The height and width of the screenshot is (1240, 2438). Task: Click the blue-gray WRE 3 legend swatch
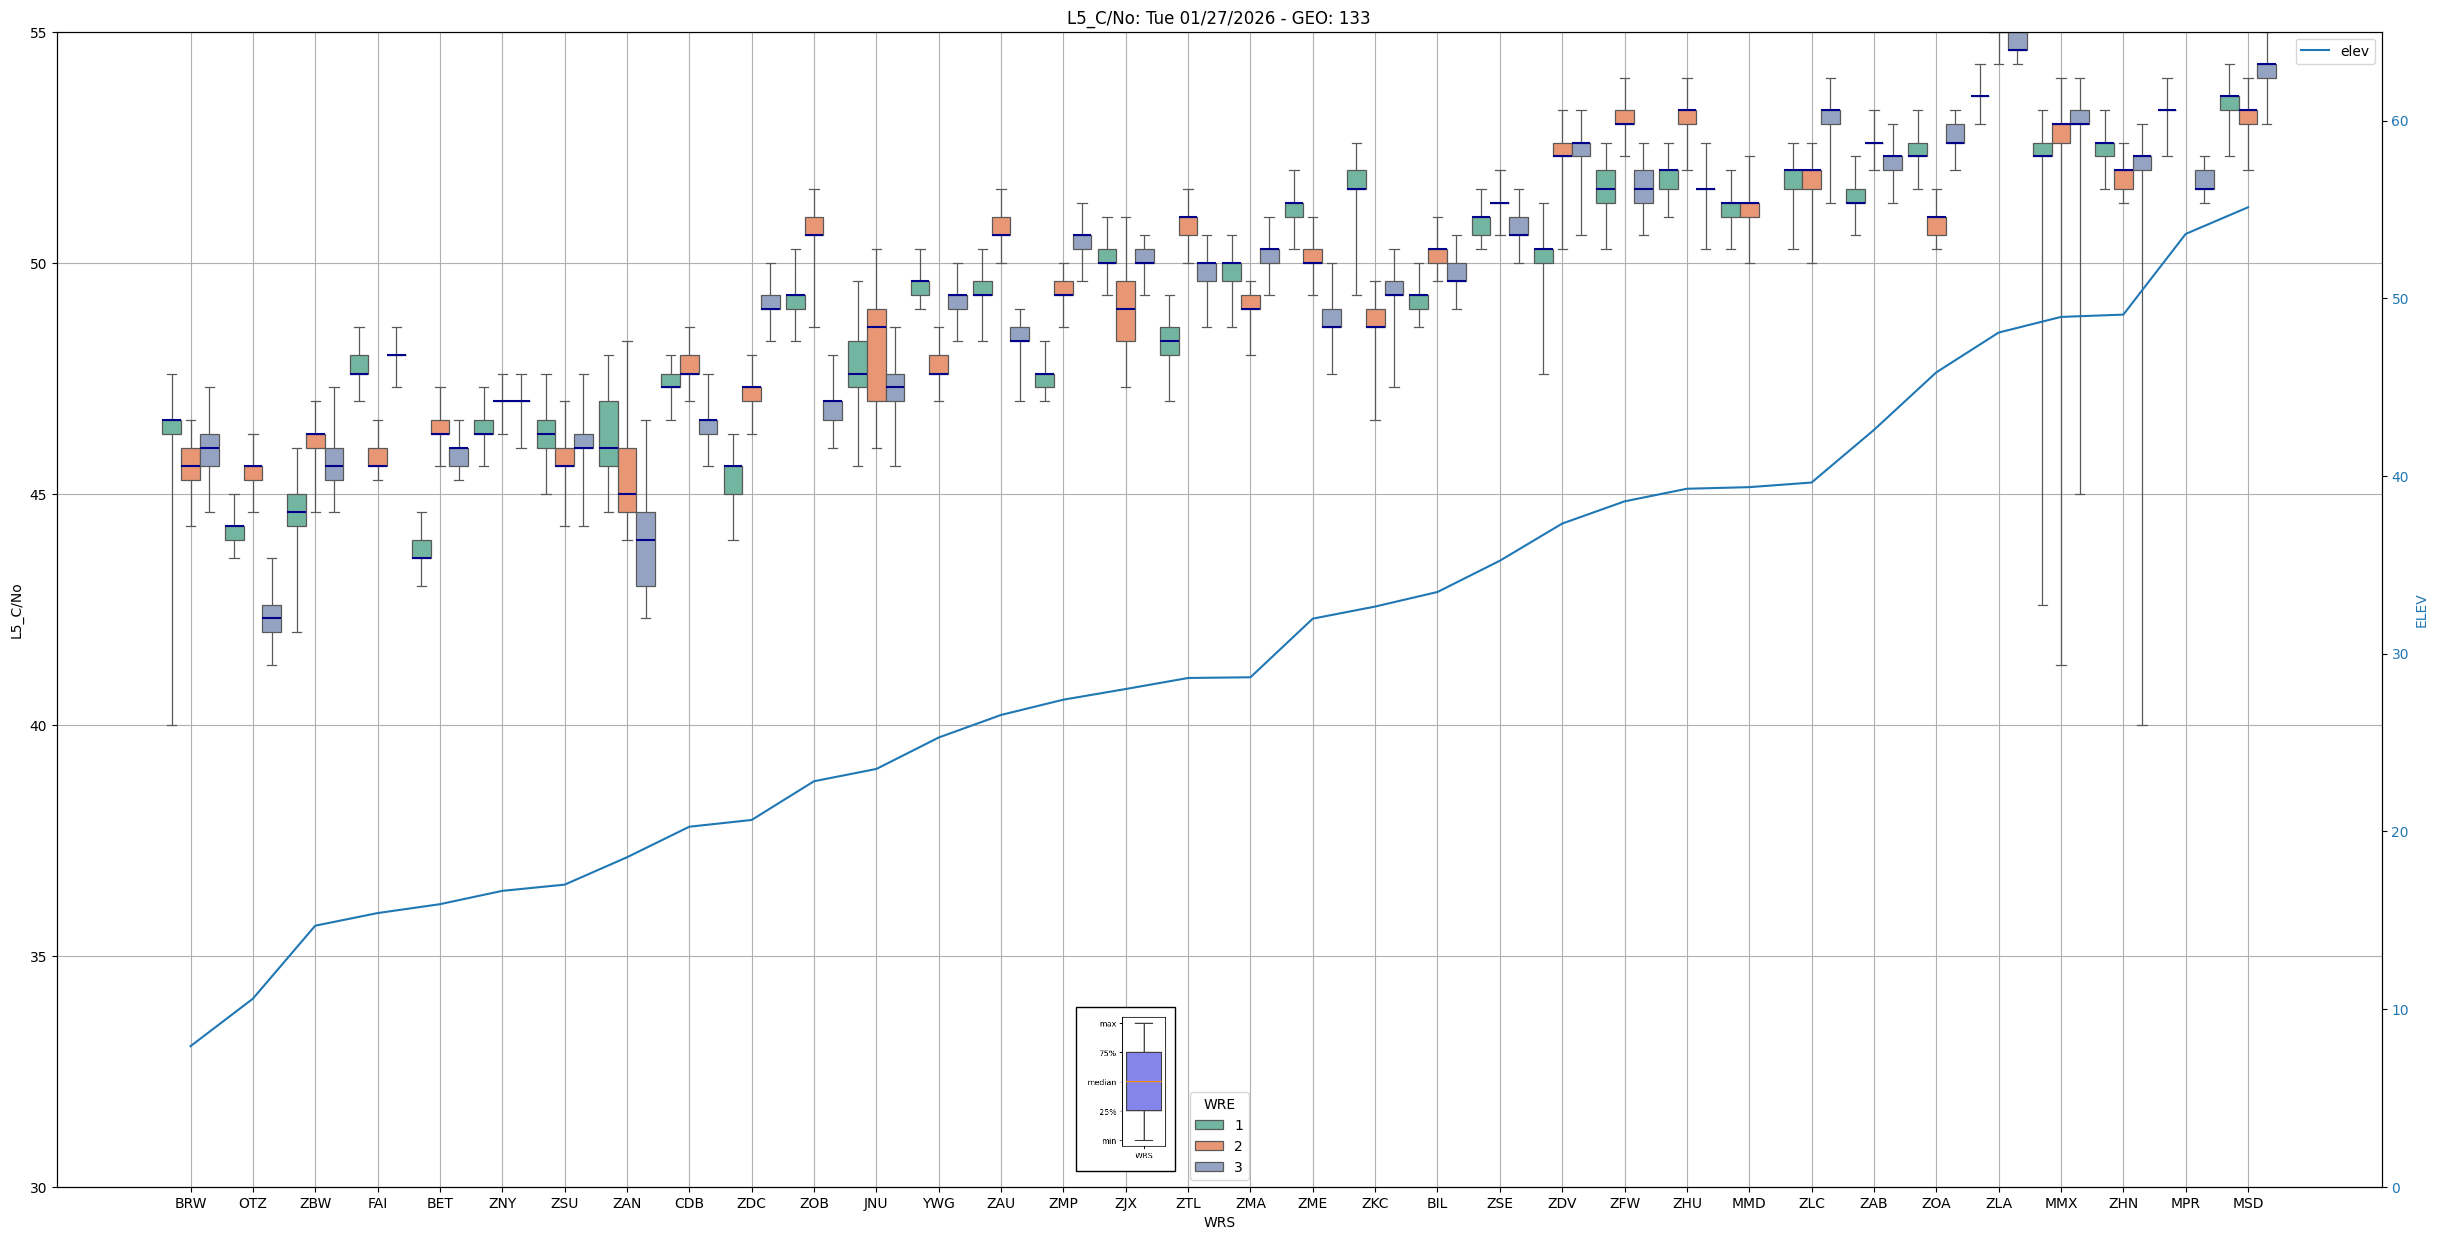click(x=1209, y=1167)
